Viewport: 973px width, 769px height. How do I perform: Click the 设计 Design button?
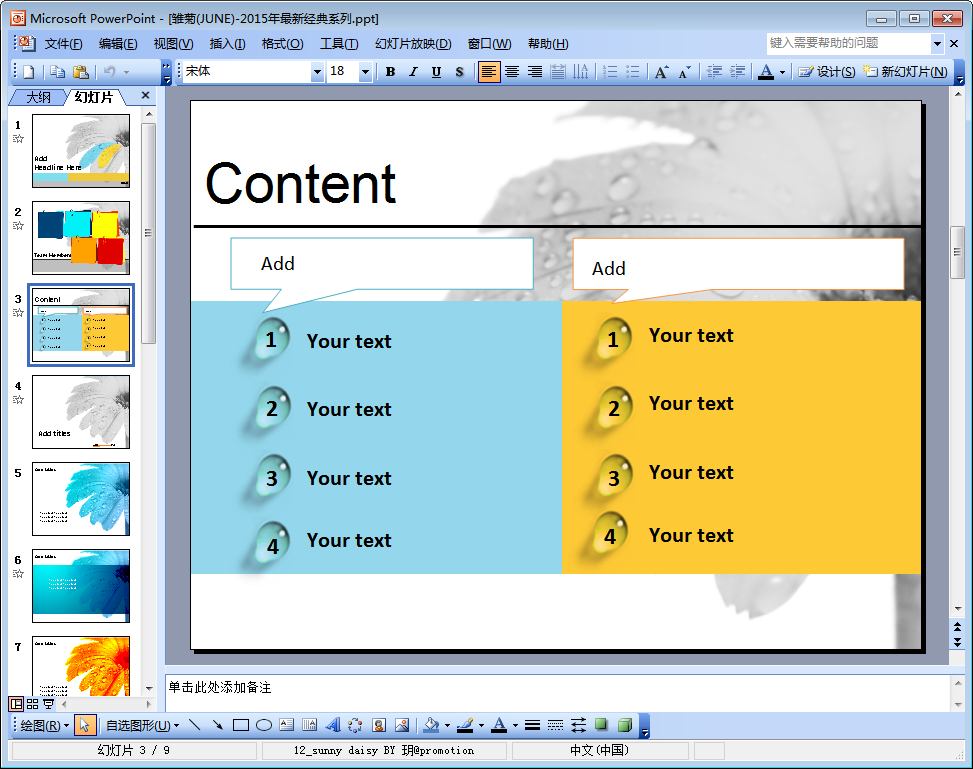click(827, 72)
